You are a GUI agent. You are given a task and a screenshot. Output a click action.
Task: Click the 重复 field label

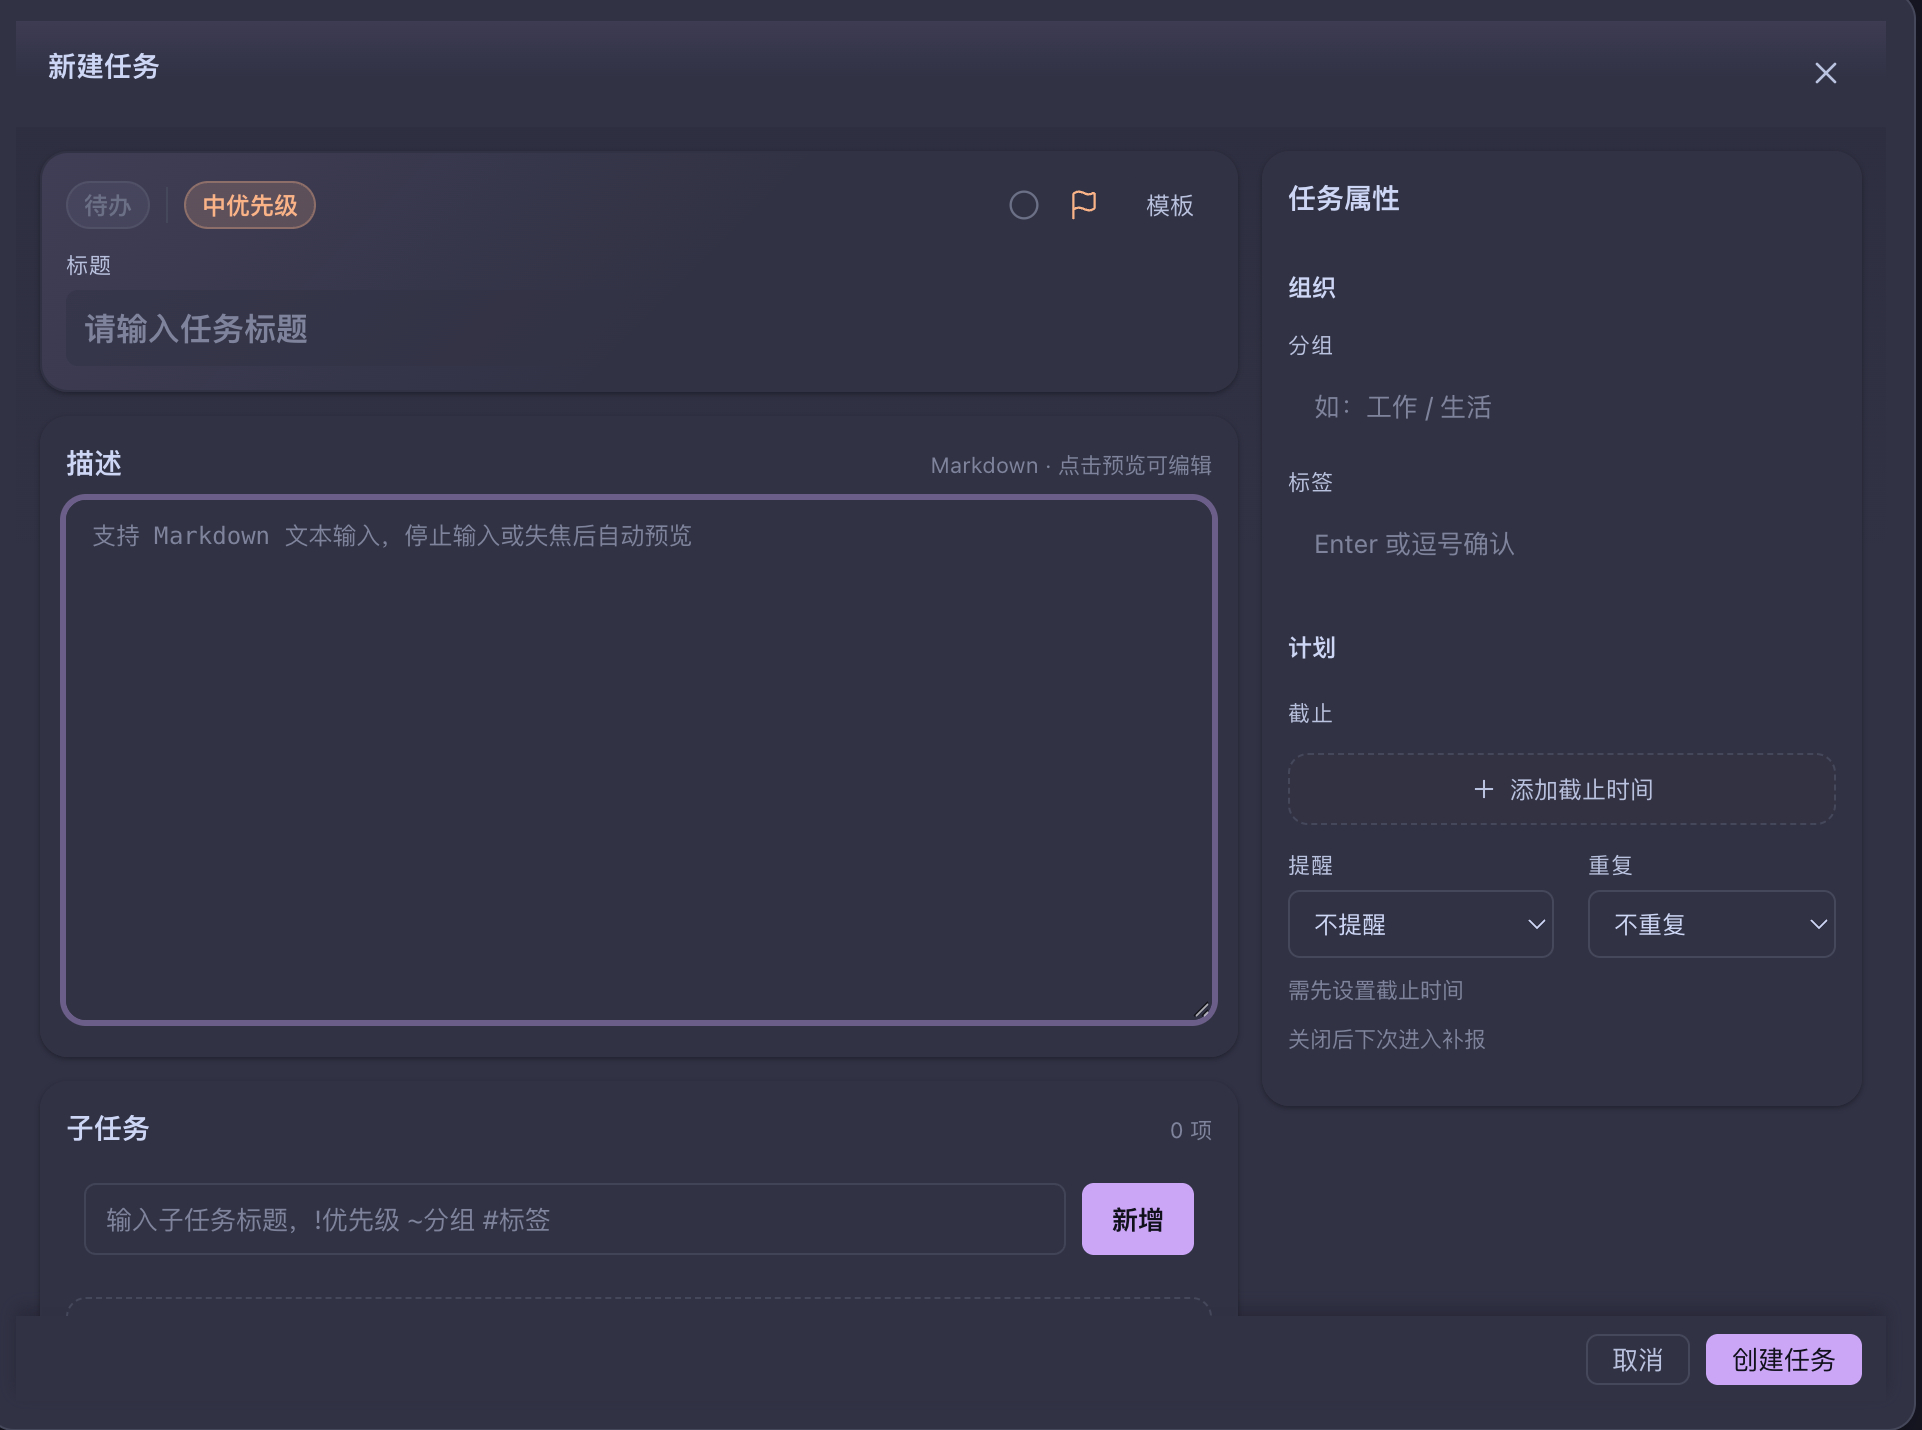pos(1610,865)
